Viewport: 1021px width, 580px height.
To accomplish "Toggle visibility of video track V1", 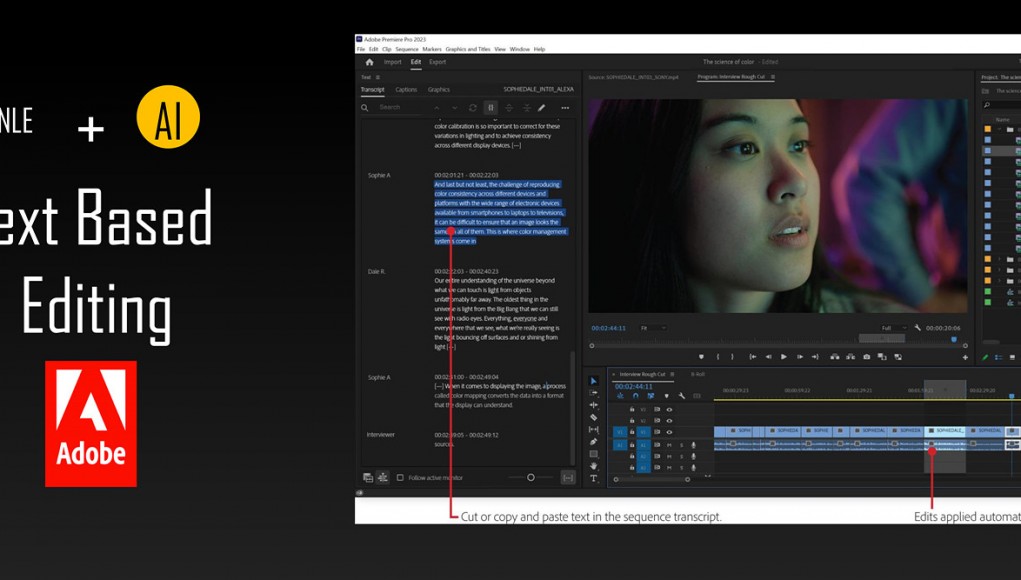I will pyautogui.click(x=669, y=432).
